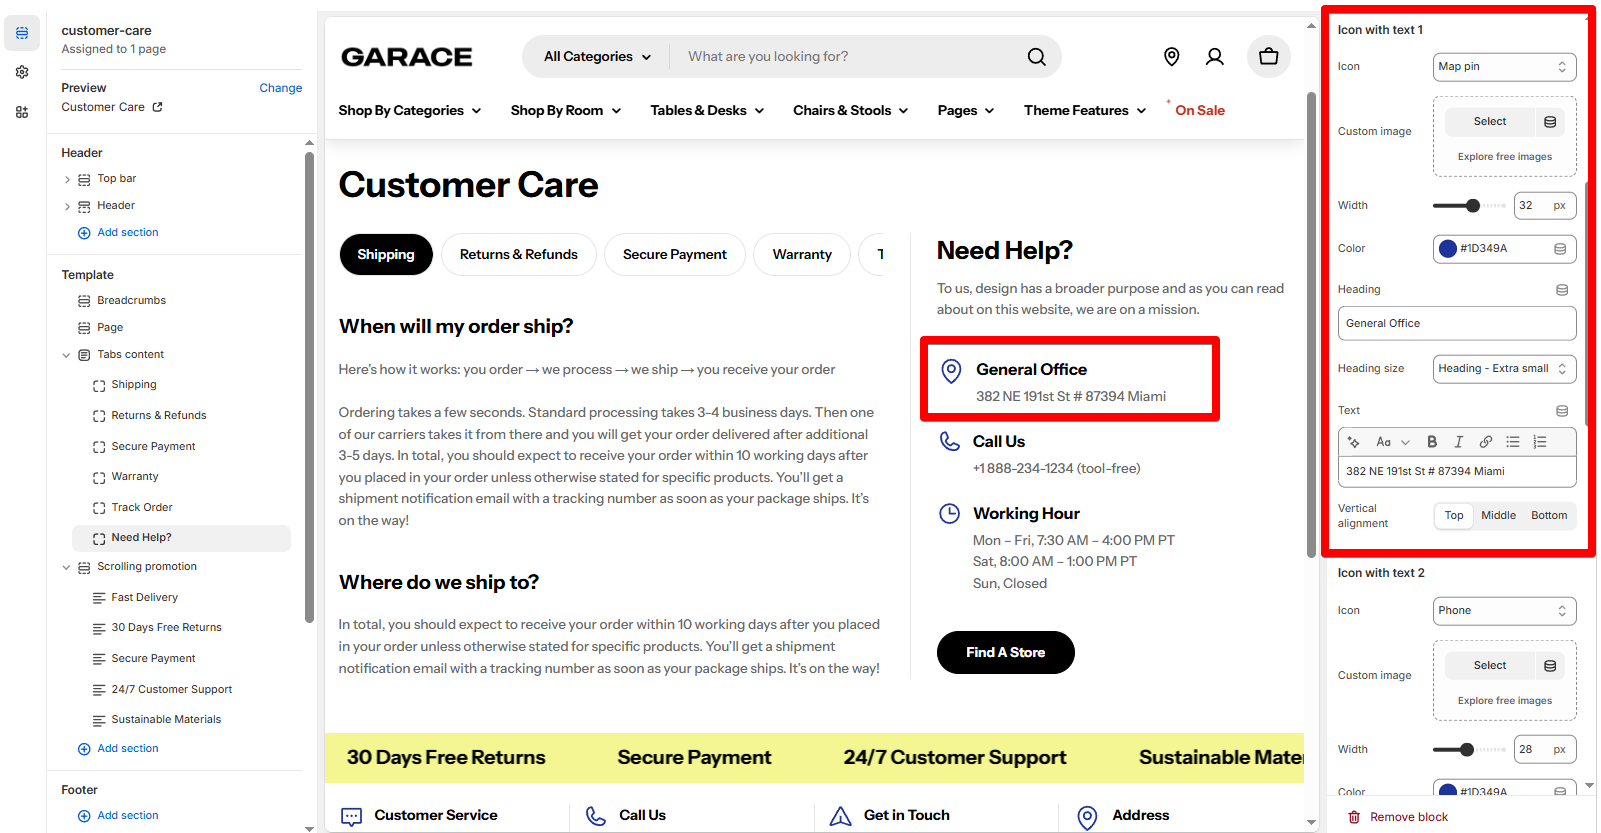The height and width of the screenshot is (833, 1601).
Task: Click the database icon in #1D349A color field
Action: [1560, 249]
